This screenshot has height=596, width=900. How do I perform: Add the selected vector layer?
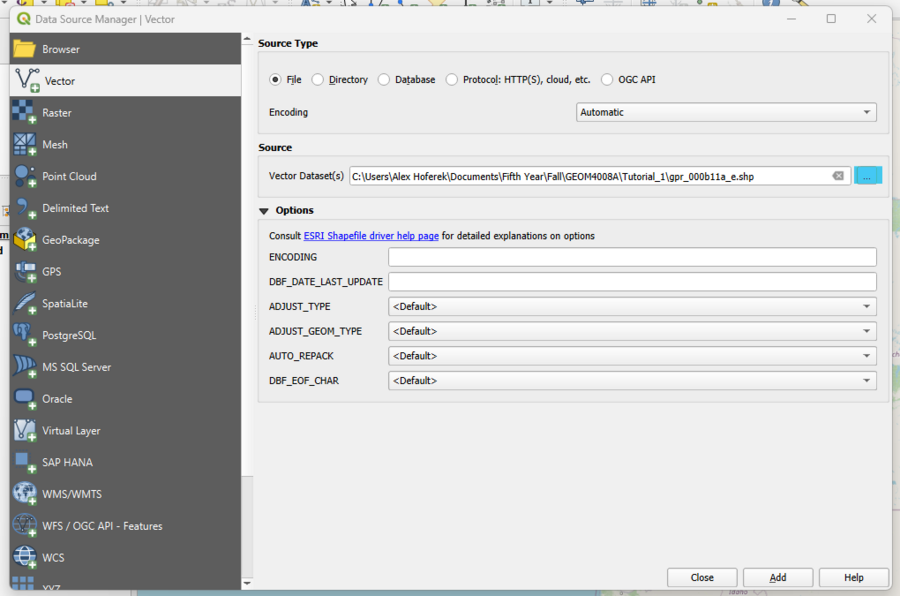pos(777,577)
